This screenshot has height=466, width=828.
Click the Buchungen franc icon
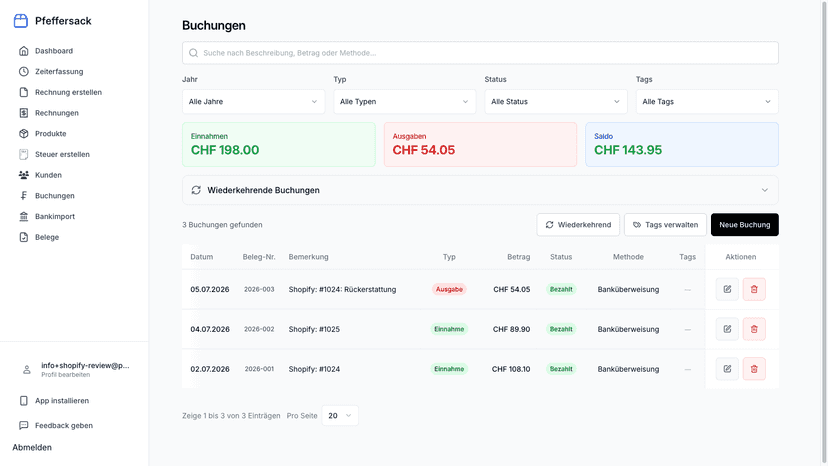pyautogui.click(x=24, y=195)
